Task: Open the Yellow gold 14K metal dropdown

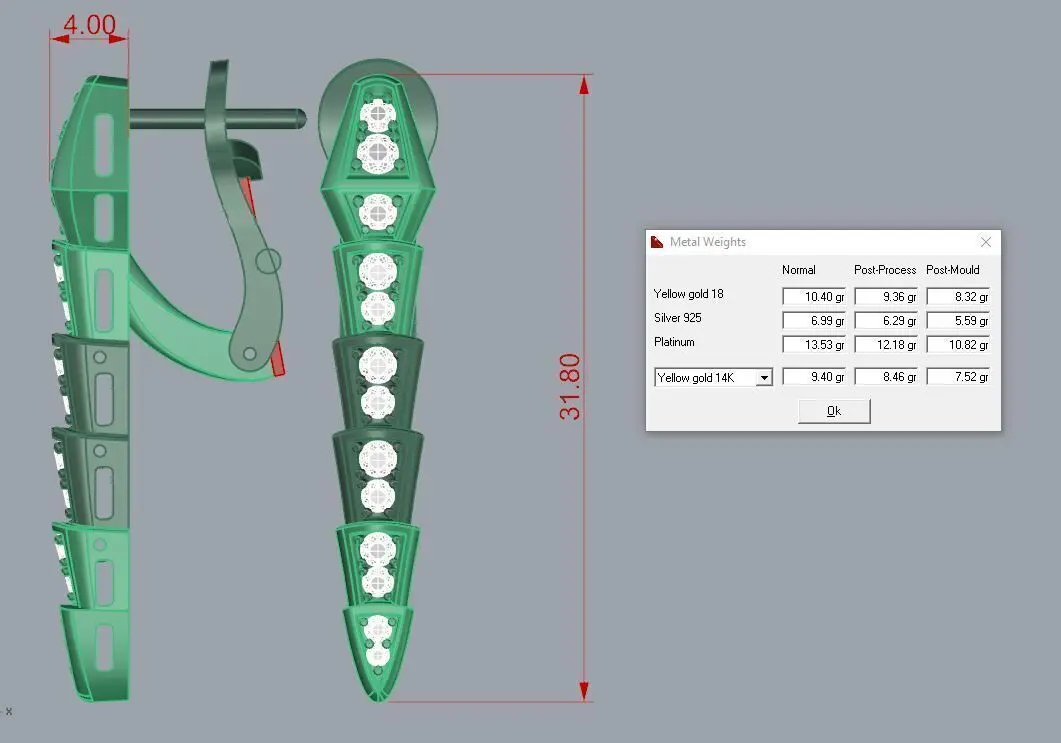Action: coord(713,377)
